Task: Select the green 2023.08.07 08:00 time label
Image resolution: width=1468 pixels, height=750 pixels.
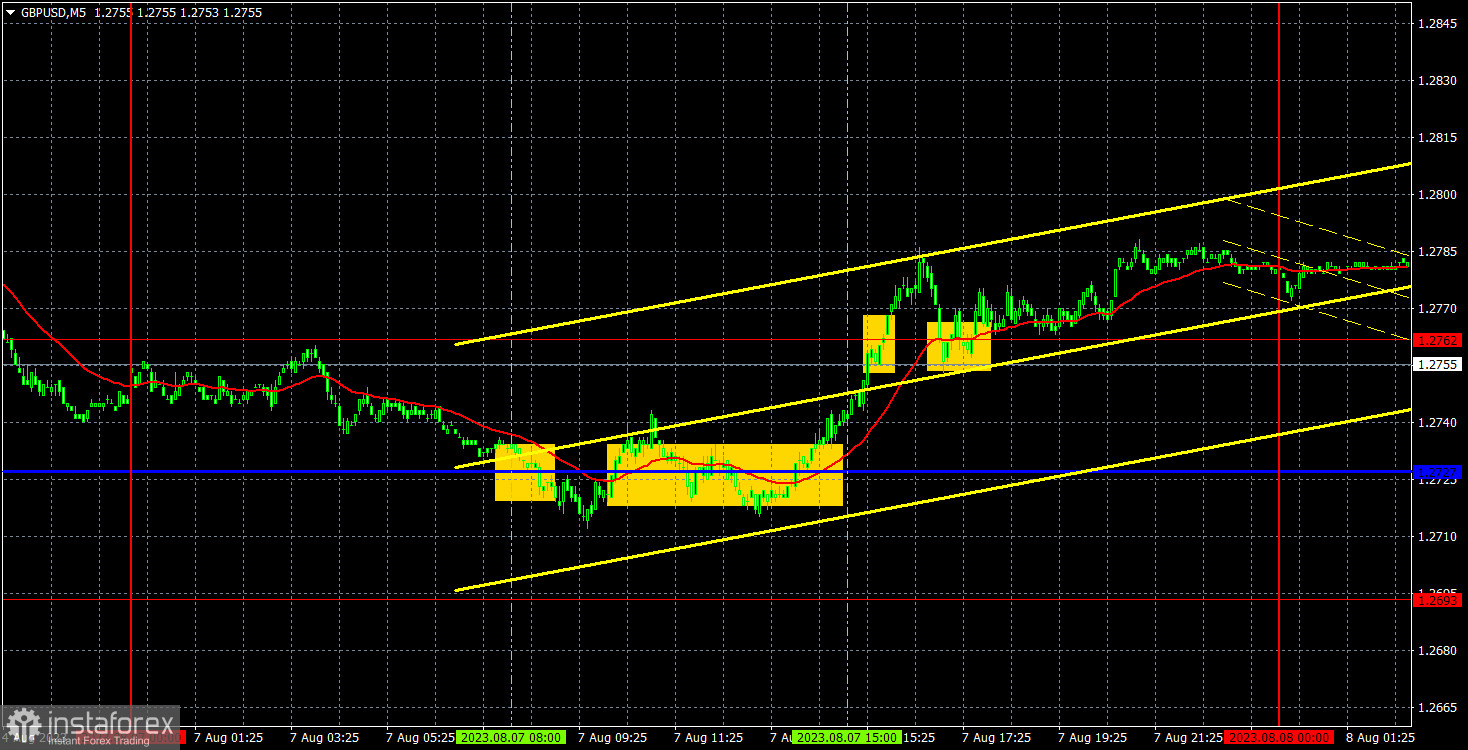Action: tap(511, 737)
